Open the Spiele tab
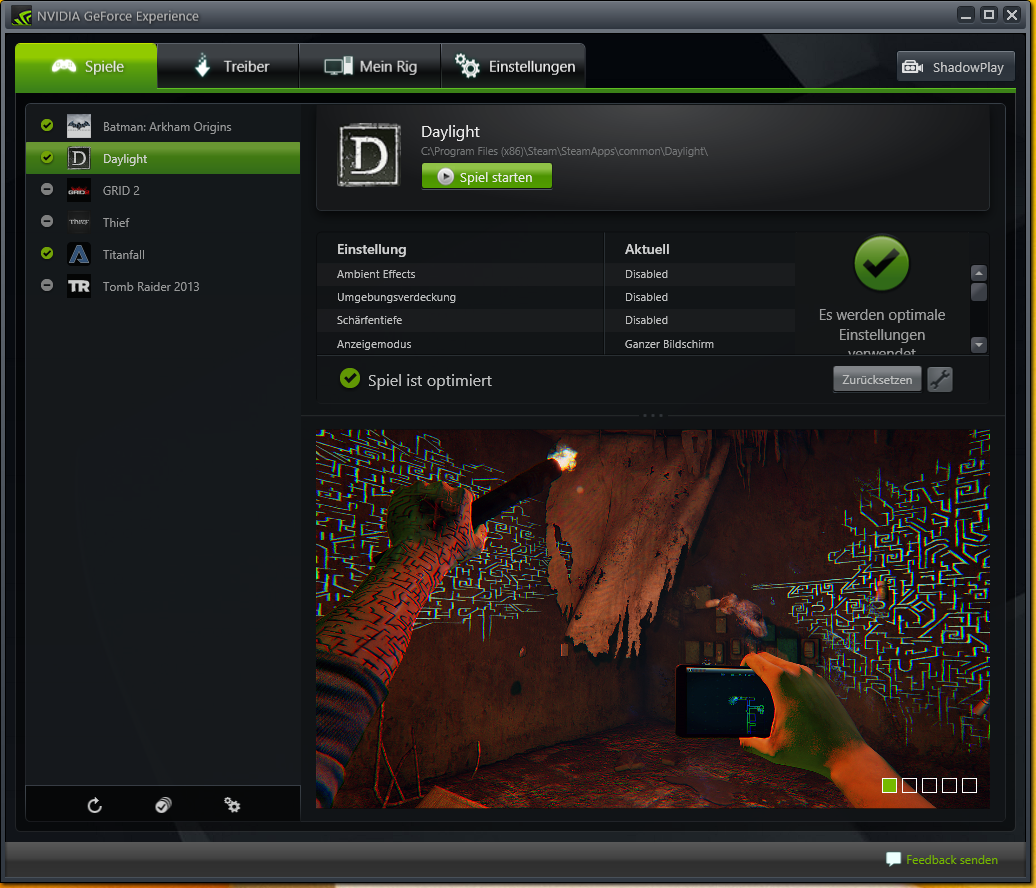Screen dimensions: 1036x888 click(86, 66)
